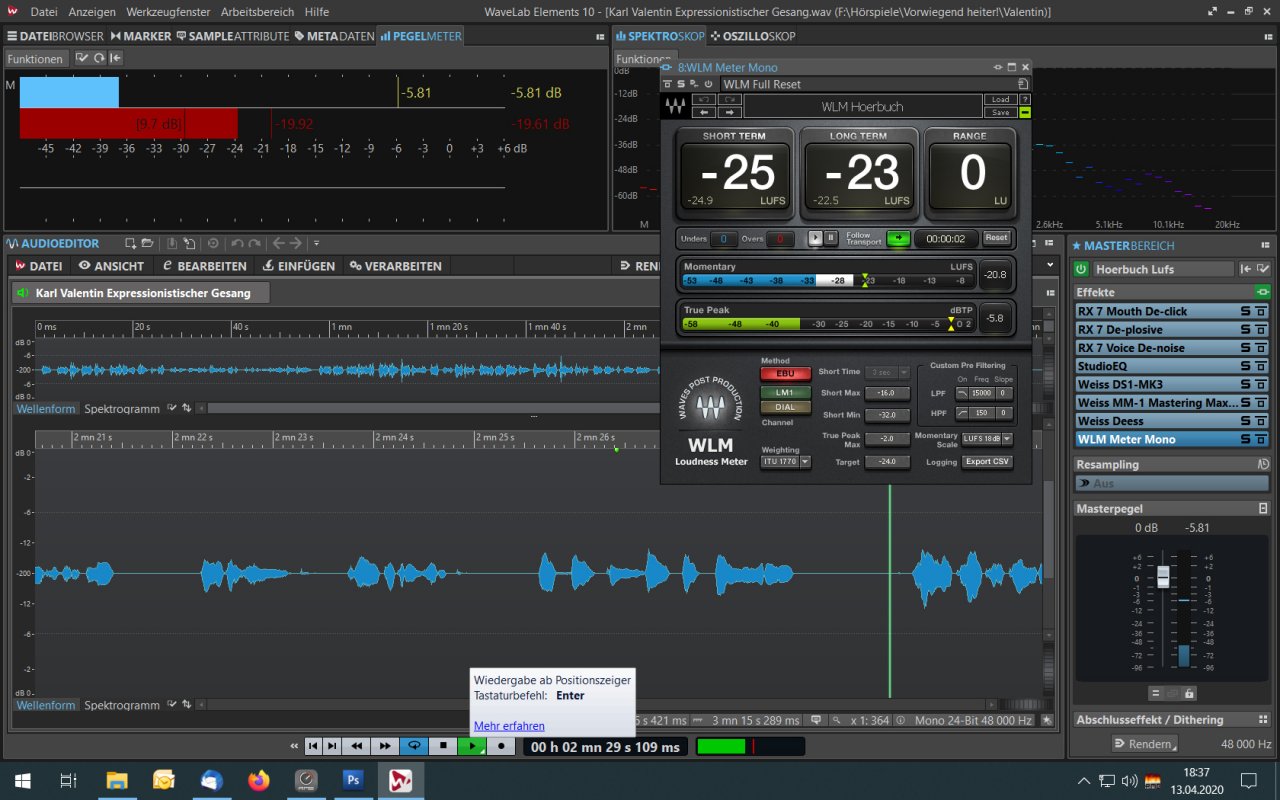The height and width of the screenshot is (800, 1280).
Task: Open Funktionen dropdown in Pegelmeter panel
Action: tap(35, 59)
